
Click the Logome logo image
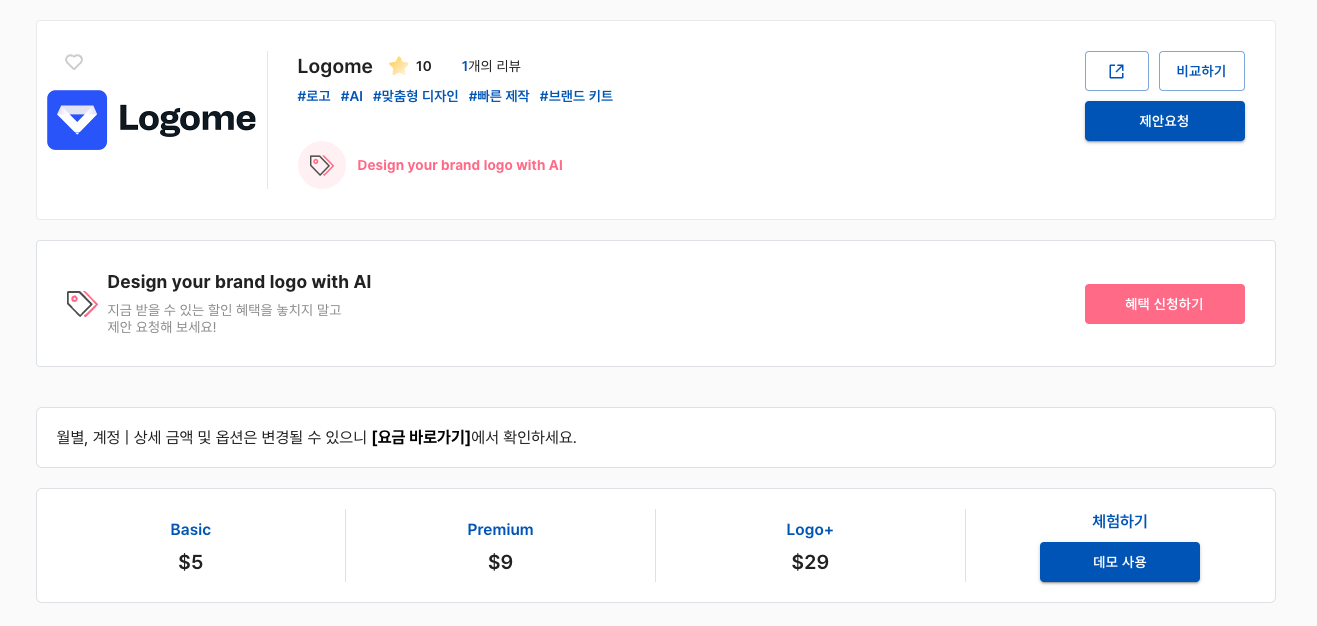tap(152, 120)
